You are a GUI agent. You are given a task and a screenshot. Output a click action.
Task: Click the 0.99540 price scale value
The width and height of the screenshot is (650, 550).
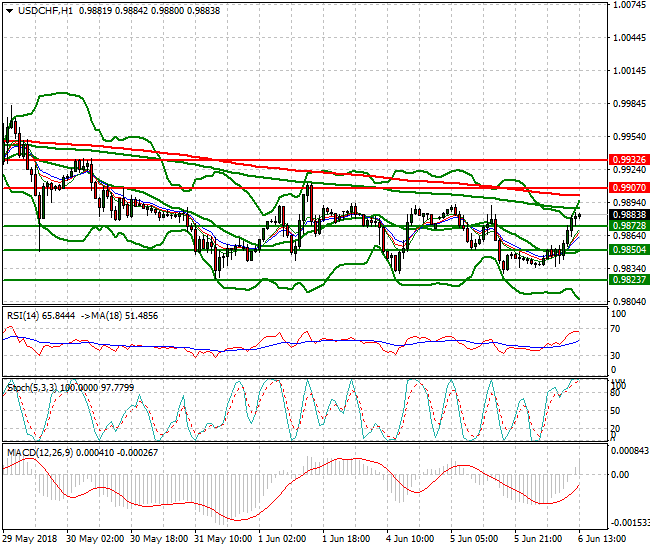630,137
